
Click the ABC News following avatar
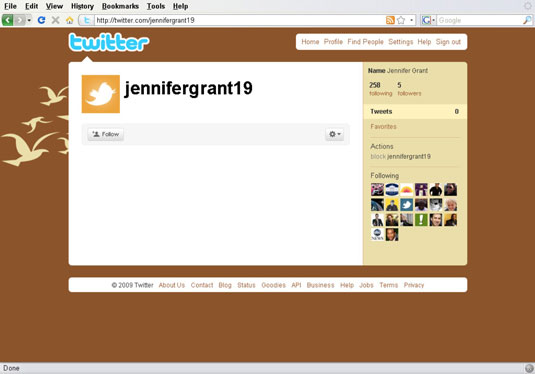point(377,235)
